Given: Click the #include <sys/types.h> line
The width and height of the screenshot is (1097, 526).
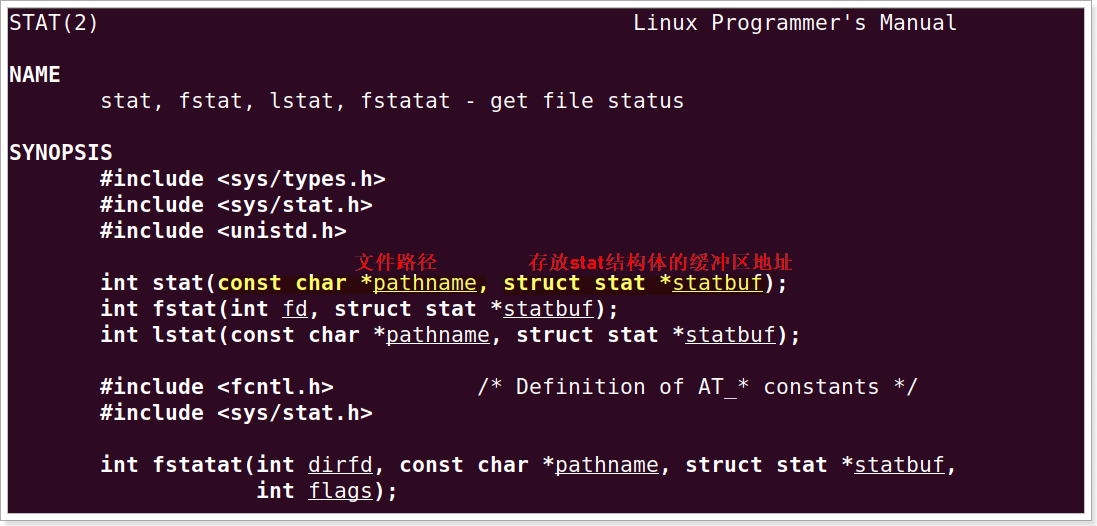Looking at the screenshot, I should [x=243, y=179].
